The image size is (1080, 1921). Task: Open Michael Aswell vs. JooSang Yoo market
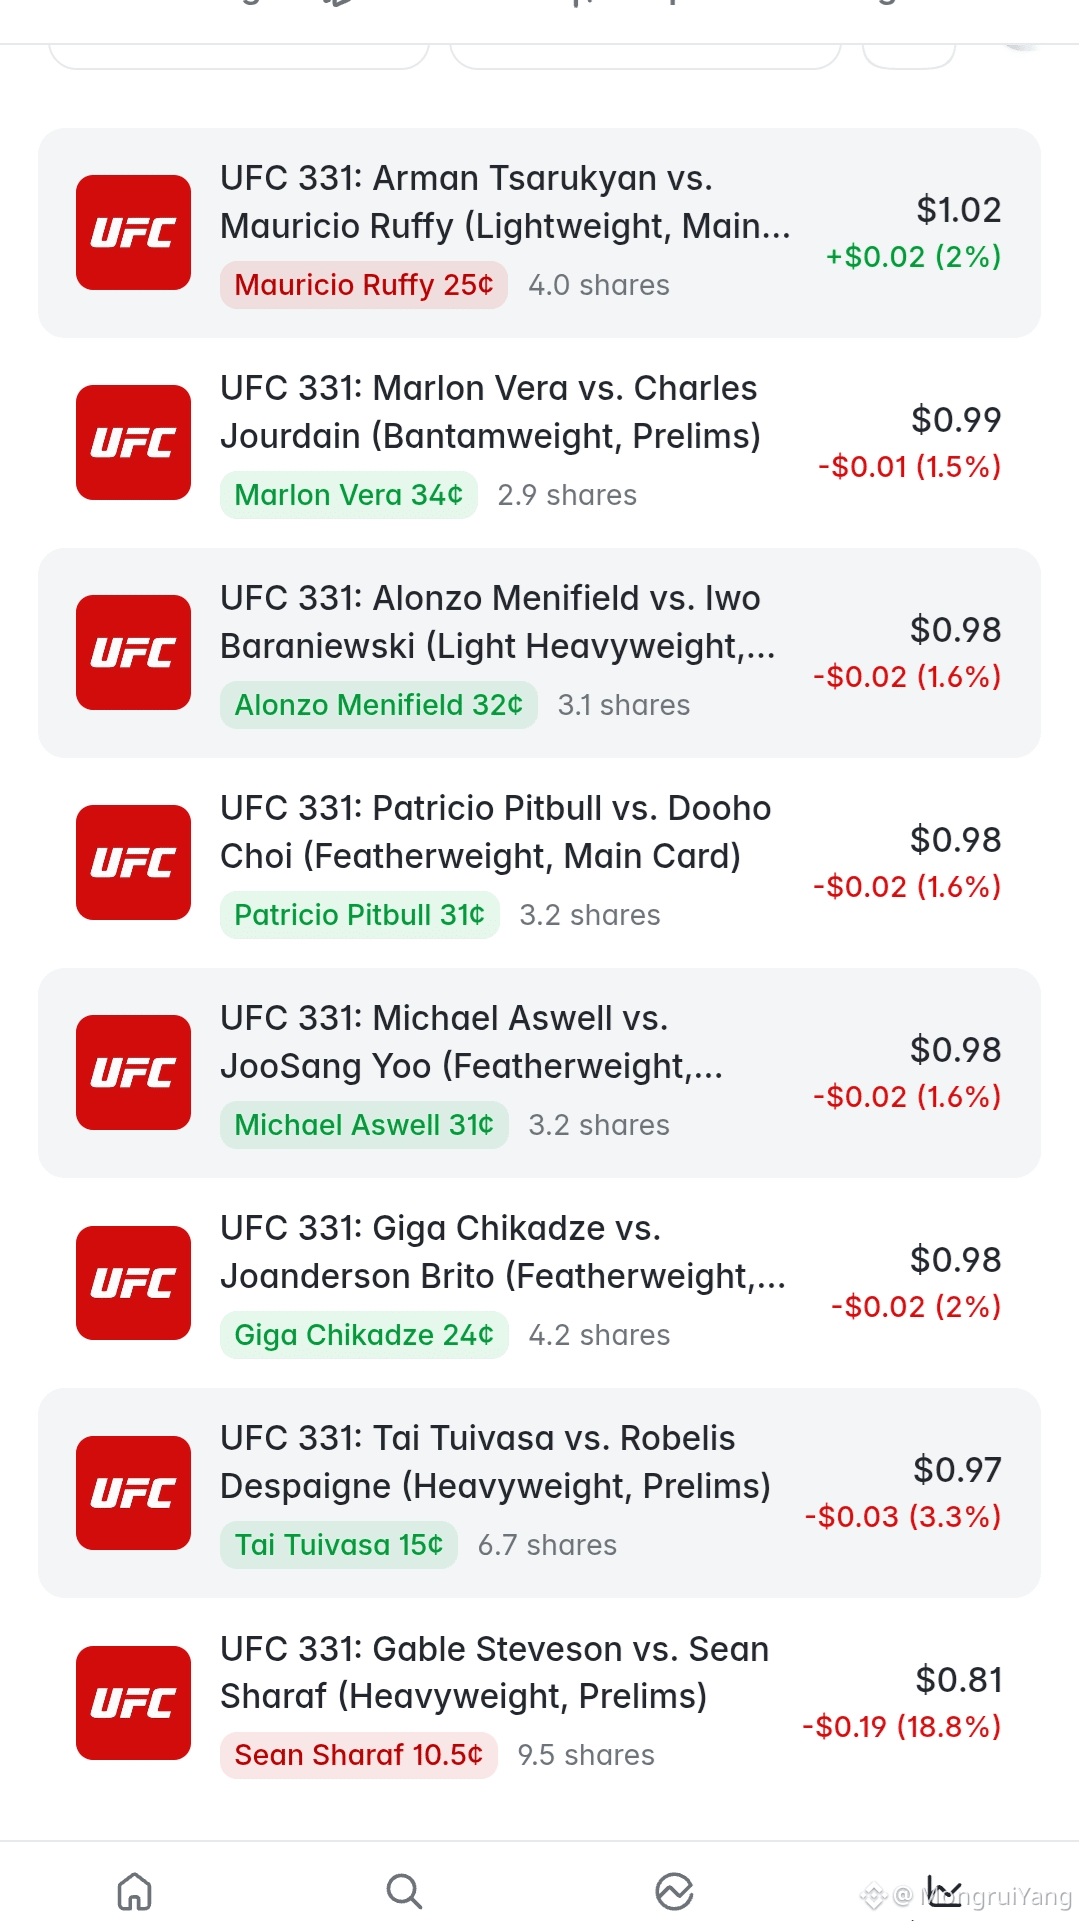540,1073
